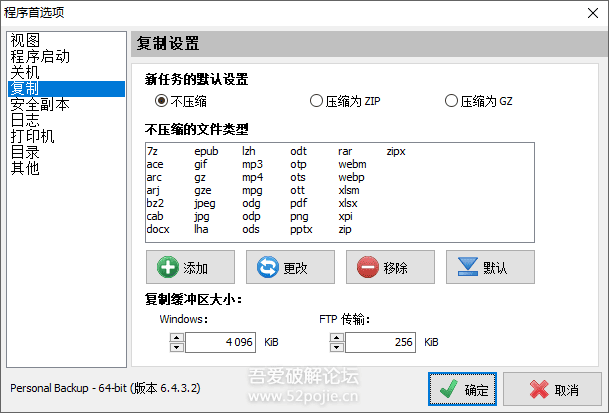This screenshot has height=413, width=609.
Task: Confirm with the green checkmark 确定 button
Action: [462, 389]
